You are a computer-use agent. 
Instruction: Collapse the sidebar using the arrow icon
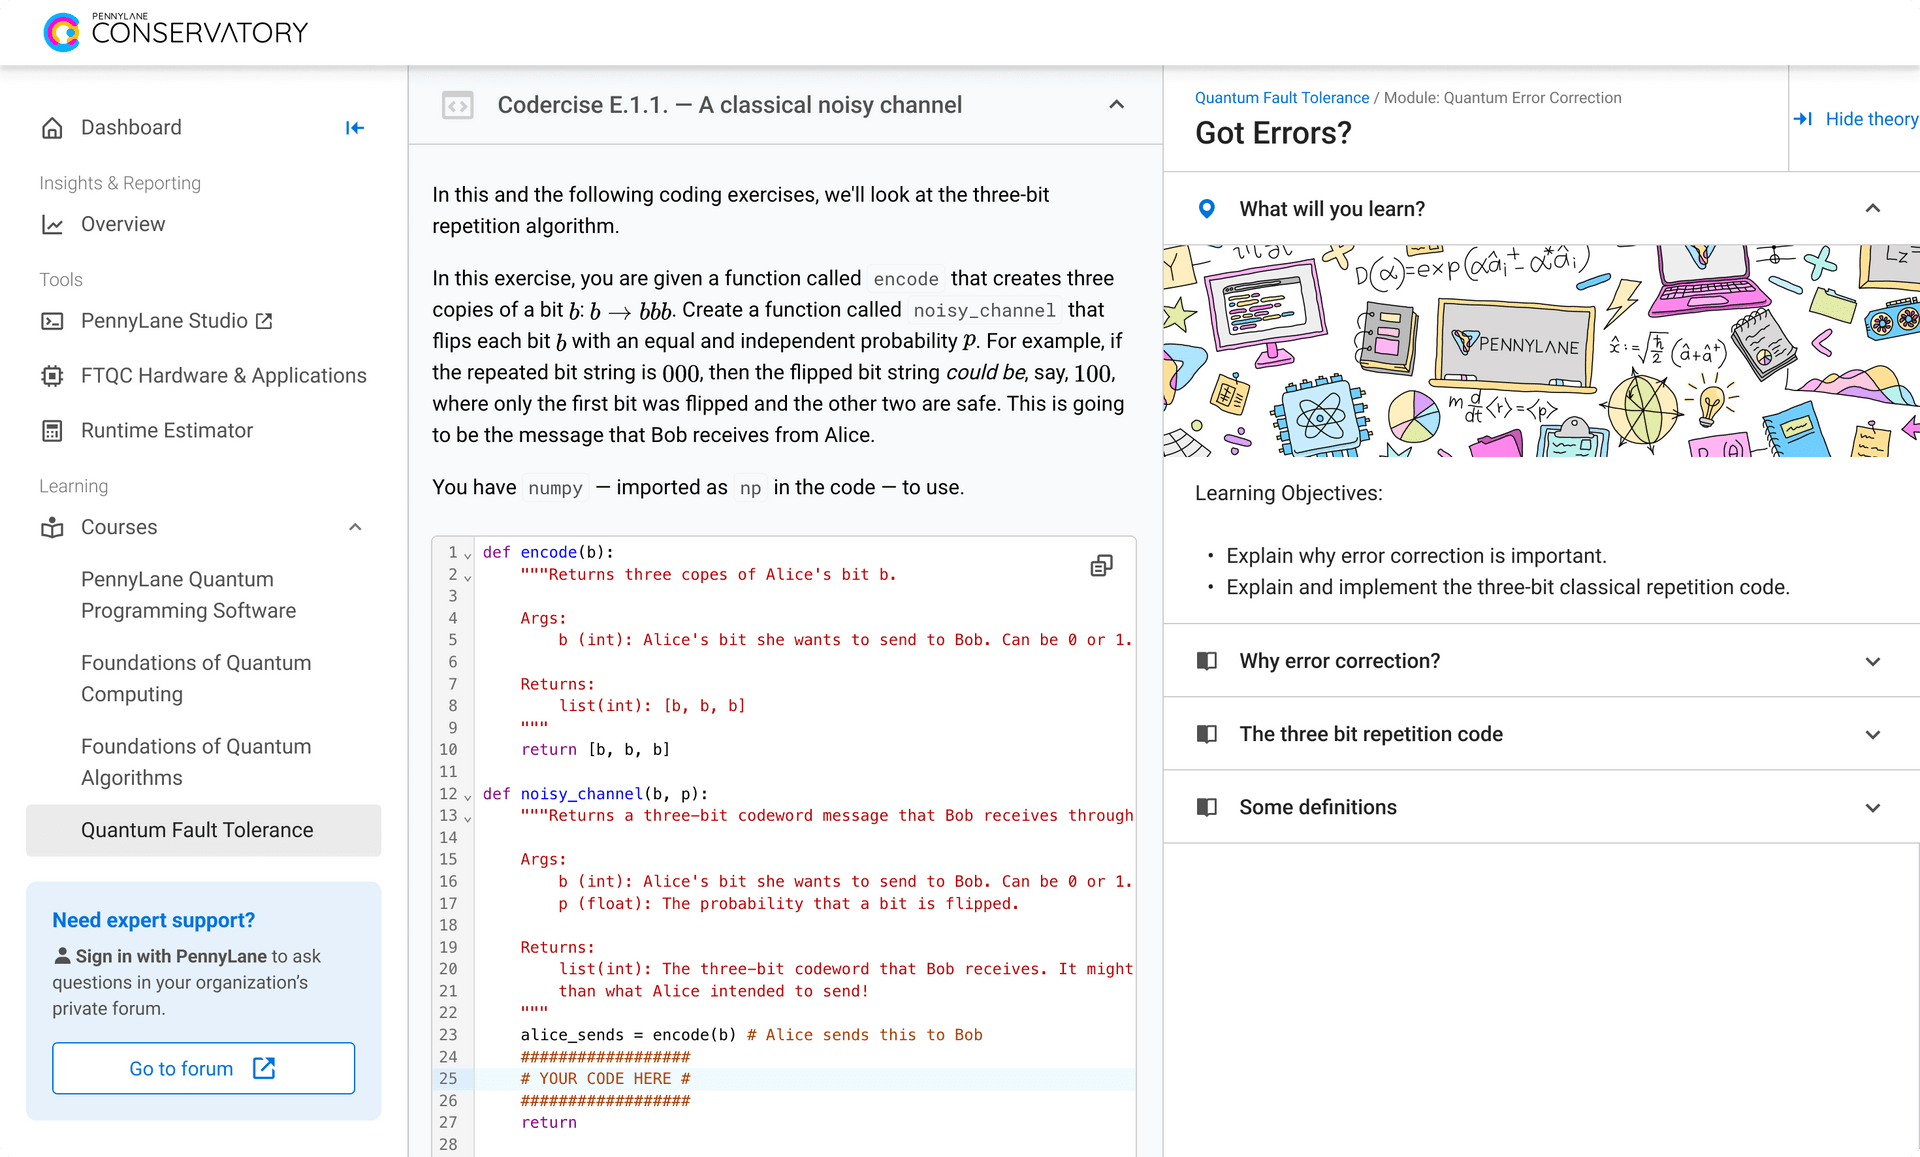pos(355,128)
